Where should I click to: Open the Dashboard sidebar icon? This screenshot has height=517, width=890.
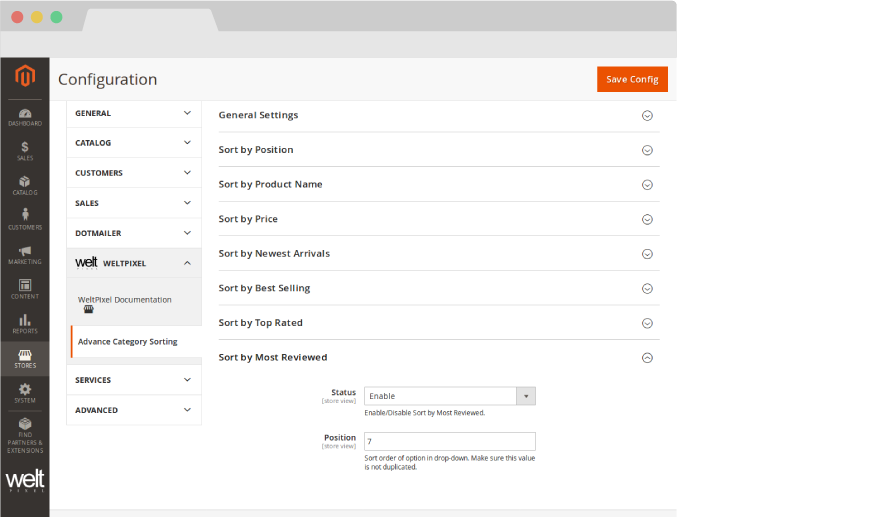point(24,116)
